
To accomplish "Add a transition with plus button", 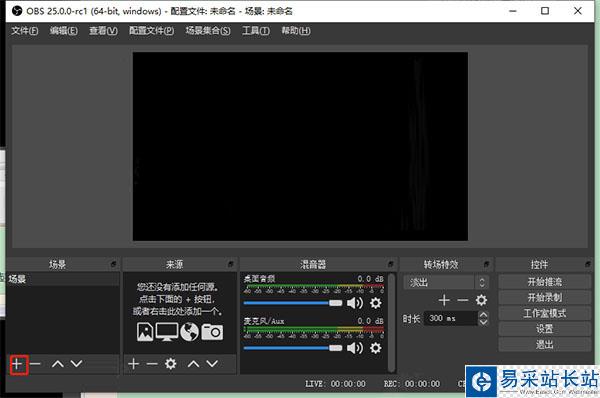I will click(444, 300).
